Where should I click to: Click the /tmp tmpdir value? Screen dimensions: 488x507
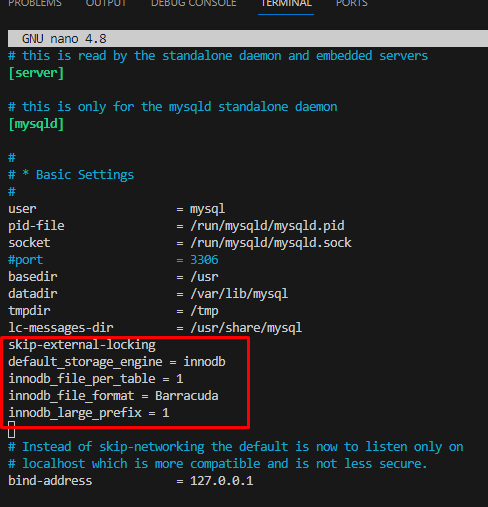pos(204,311)
